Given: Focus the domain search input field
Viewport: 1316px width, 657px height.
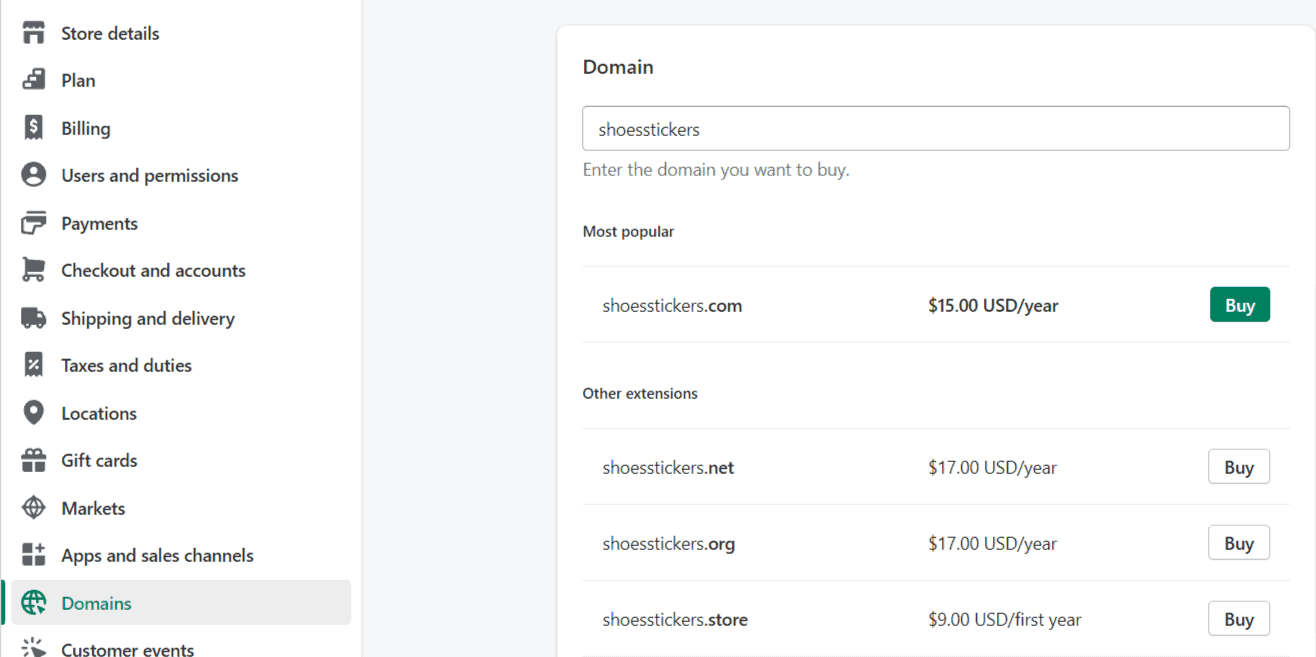Looking at the screenshot, I should click(x=935, y=129).
